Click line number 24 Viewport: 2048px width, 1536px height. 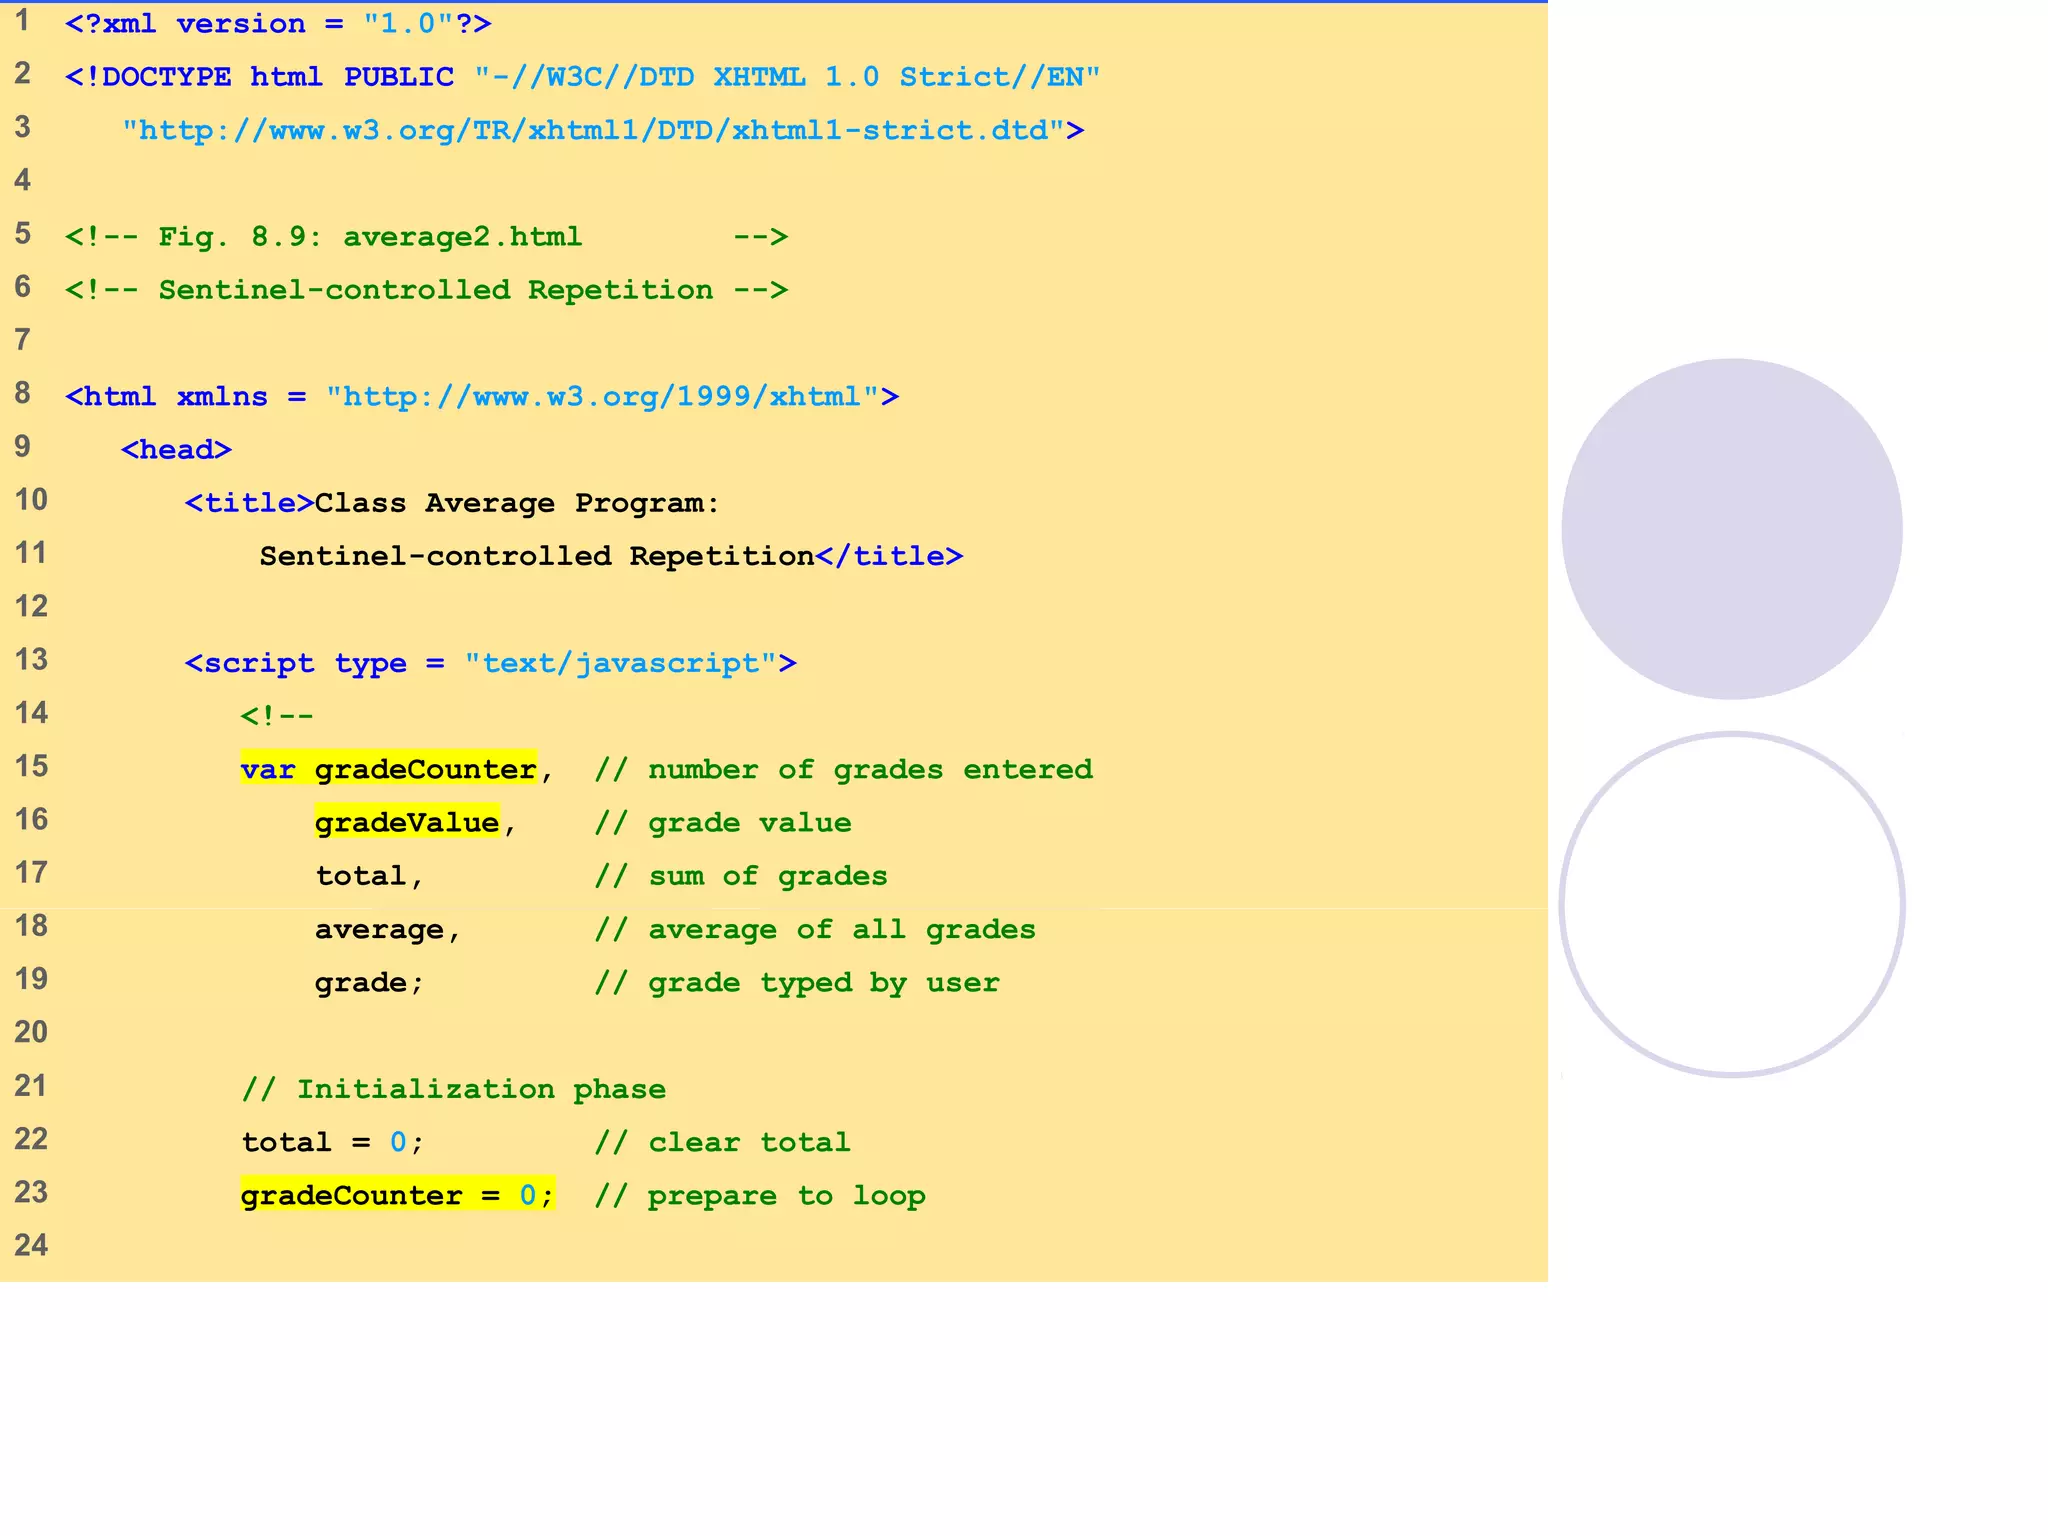point(30,1245)
